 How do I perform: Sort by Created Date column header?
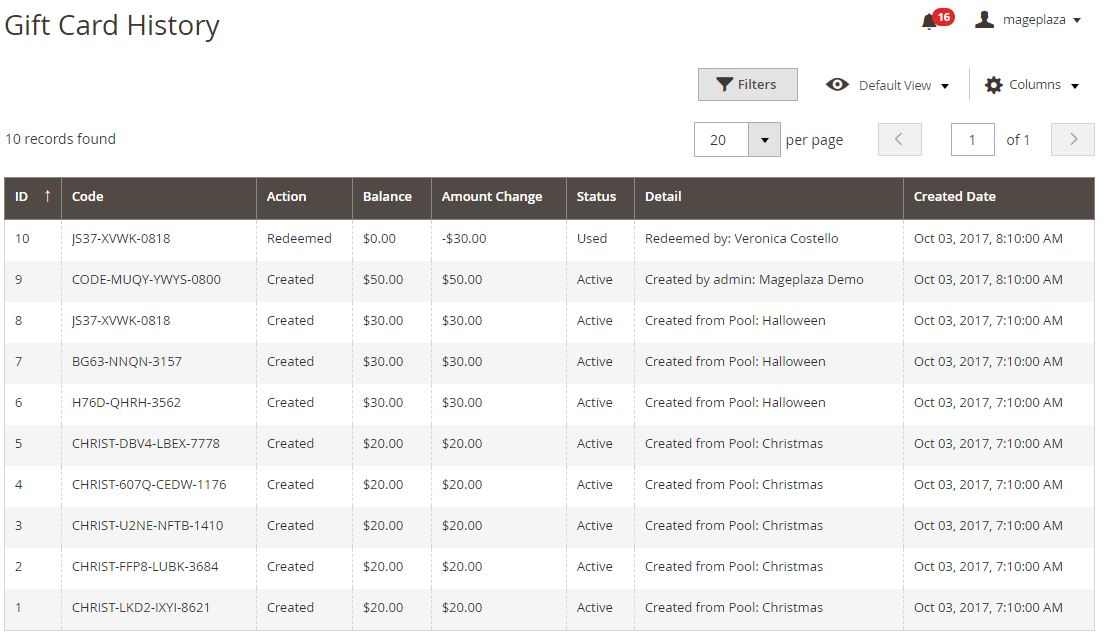pos(954,197)
